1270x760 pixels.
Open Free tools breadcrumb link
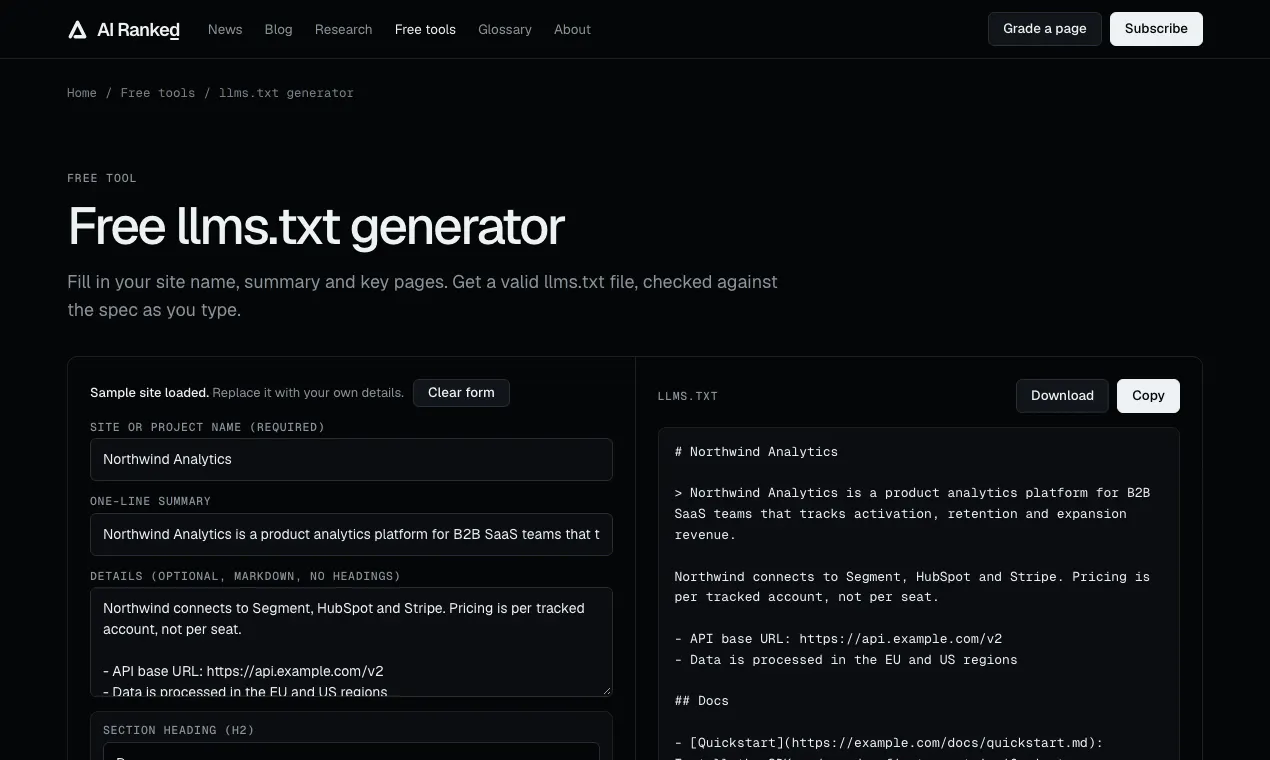[158, 93]
